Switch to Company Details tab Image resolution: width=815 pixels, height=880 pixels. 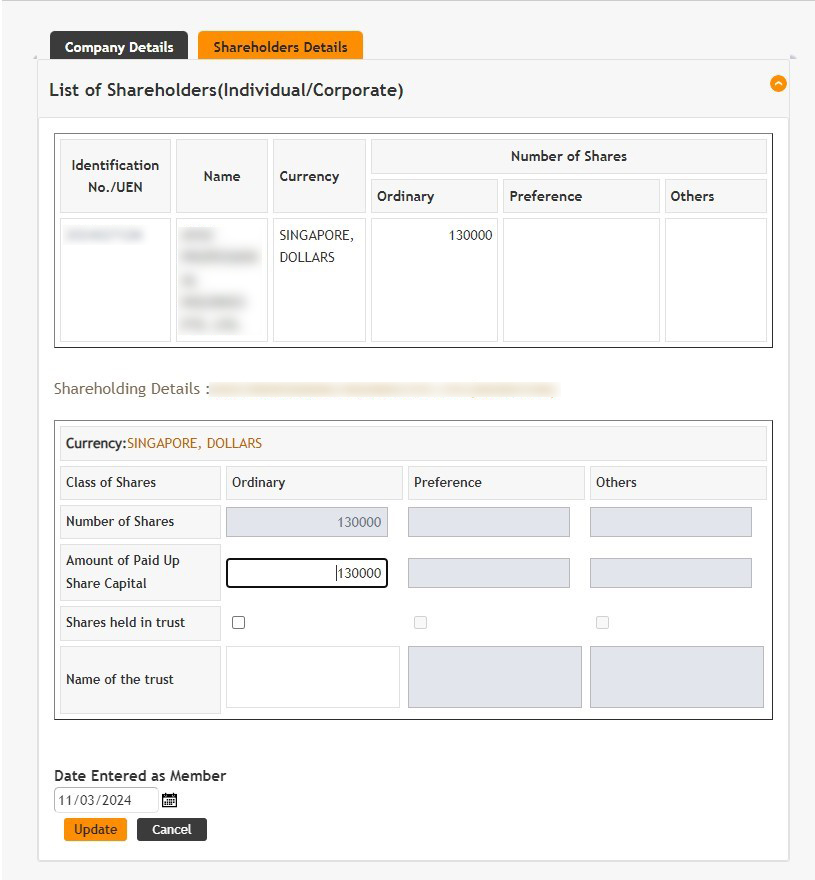coord(119,47)
